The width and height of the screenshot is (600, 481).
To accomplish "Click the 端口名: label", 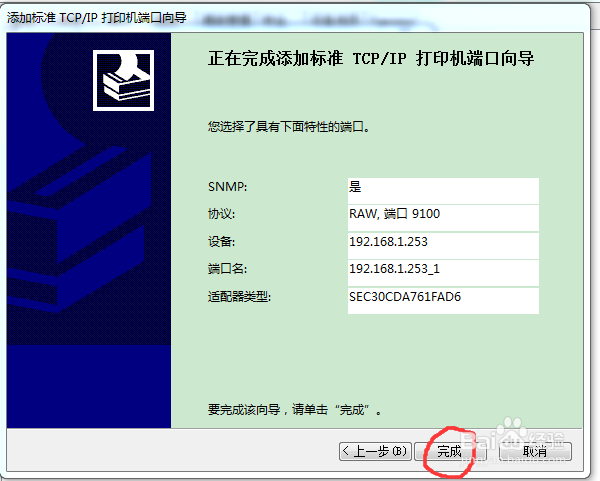I will [x=227, y=269].
